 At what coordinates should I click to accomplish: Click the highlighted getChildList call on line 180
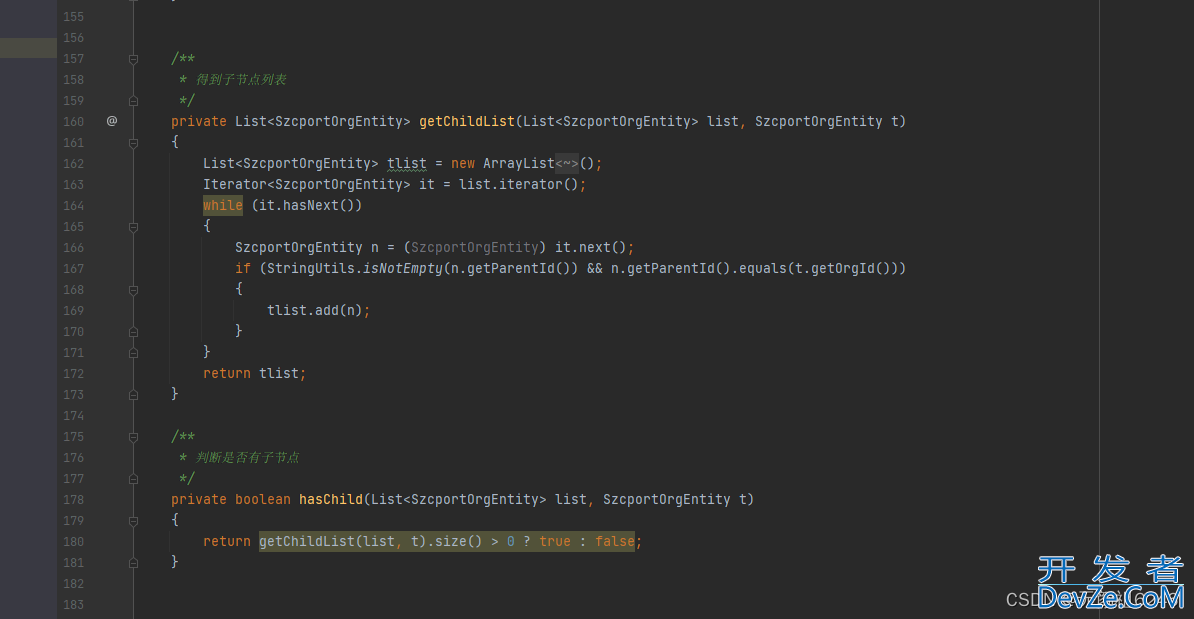(x=307, y=541)
